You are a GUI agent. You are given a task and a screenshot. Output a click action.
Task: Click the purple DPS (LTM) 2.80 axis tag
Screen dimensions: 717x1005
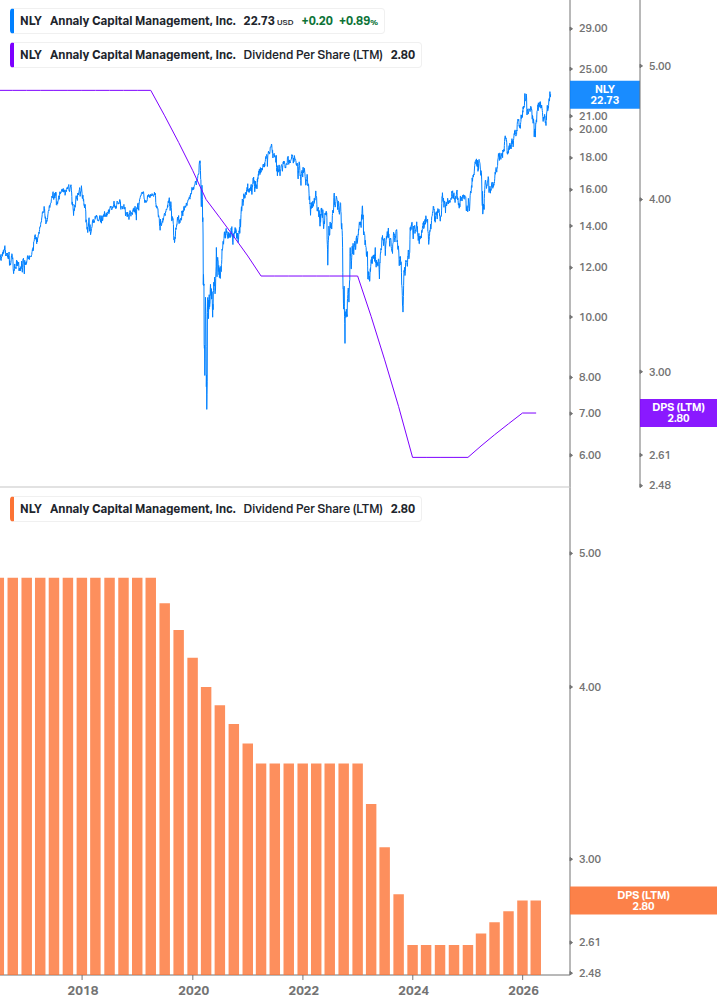(679, 413)
